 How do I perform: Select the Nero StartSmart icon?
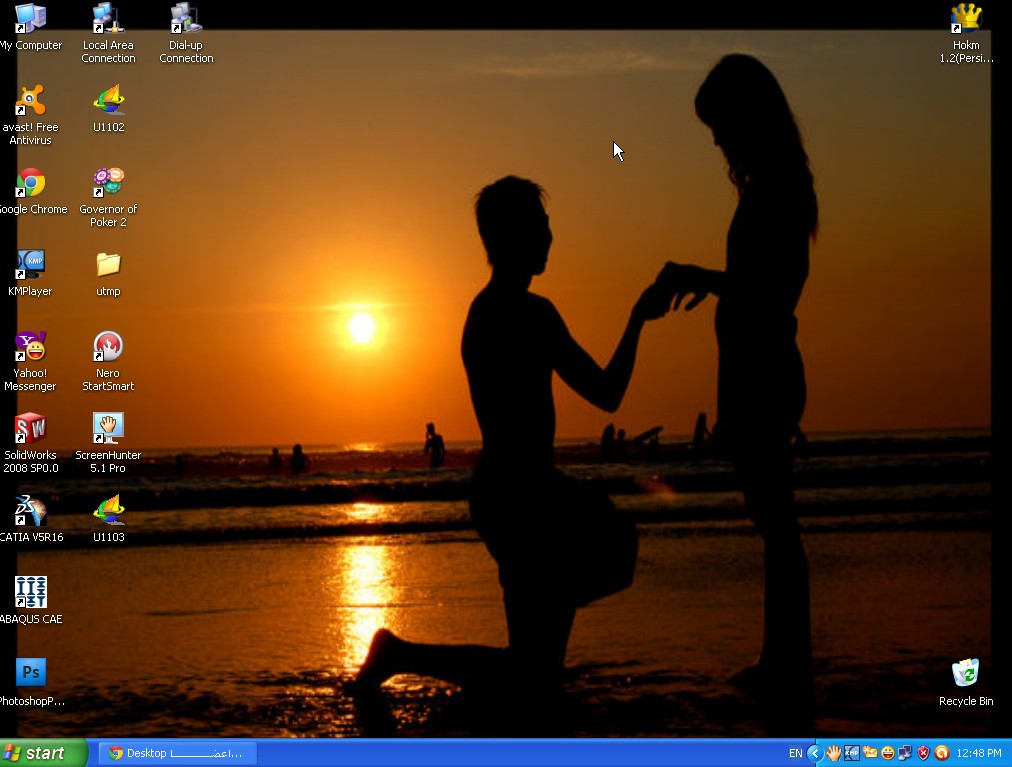tap(108, 347)
